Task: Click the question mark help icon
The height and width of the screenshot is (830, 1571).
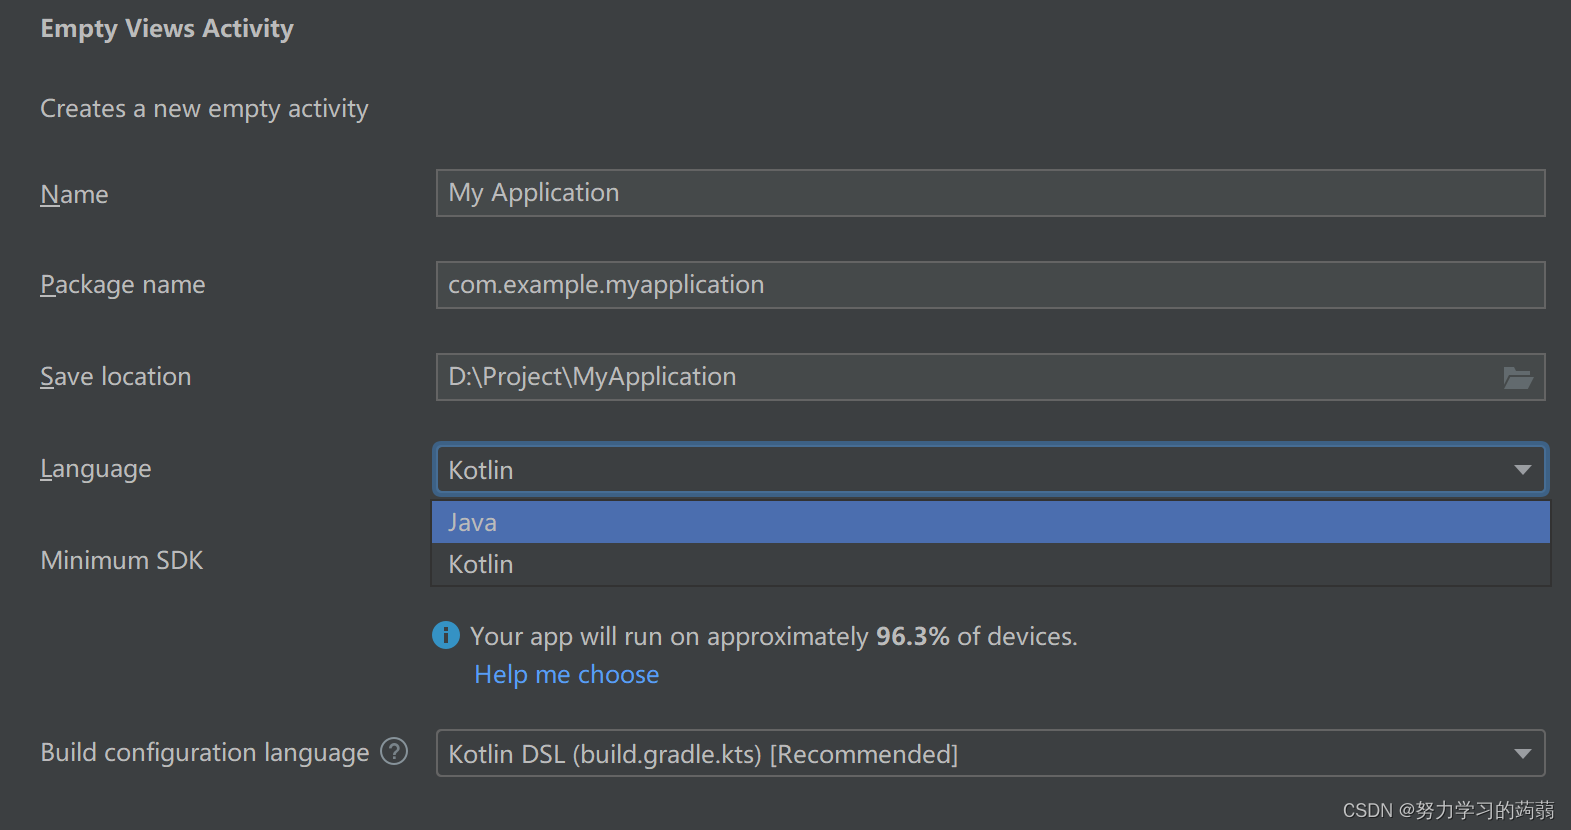Action: 395,751
